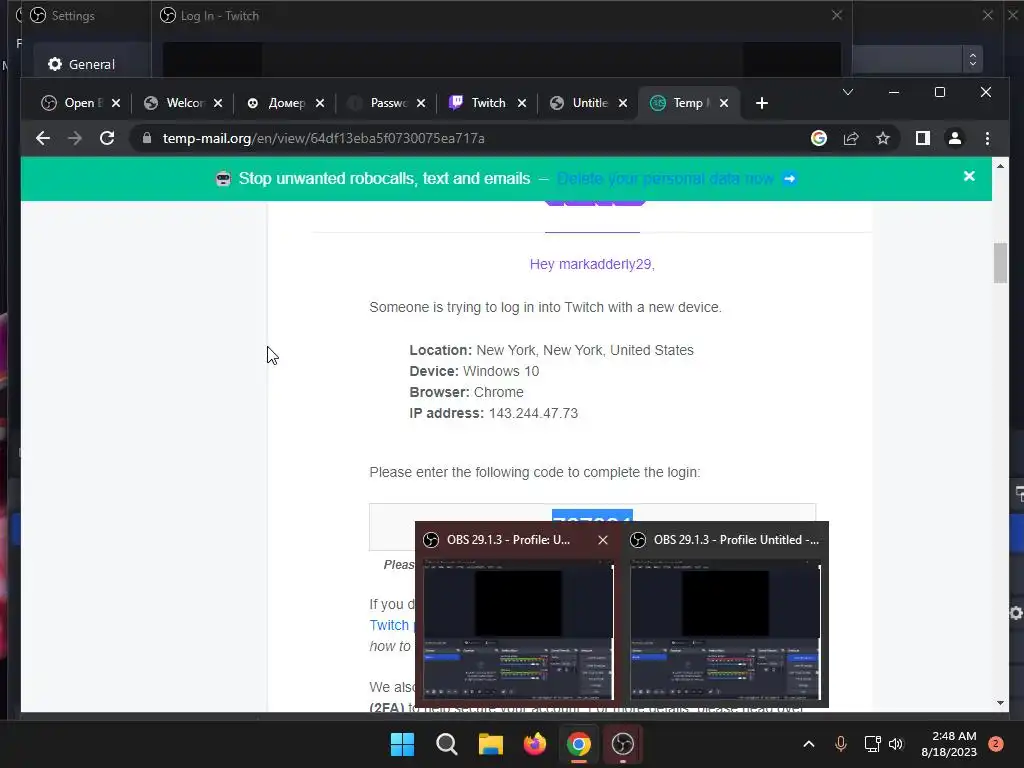Click the blue arrow in banner

pos(790,178)
